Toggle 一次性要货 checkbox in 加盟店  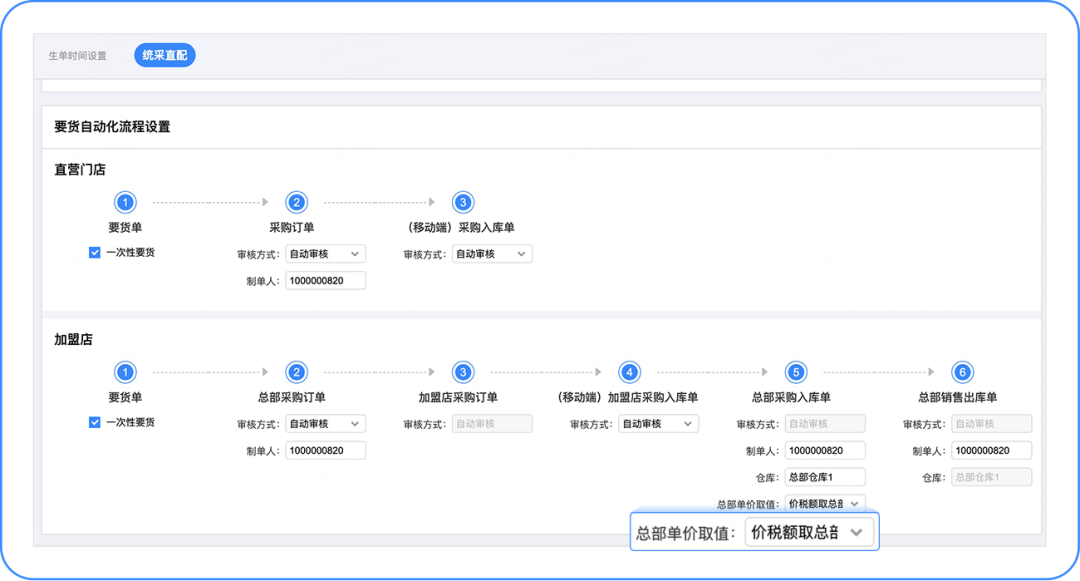[x=94, y=423]
